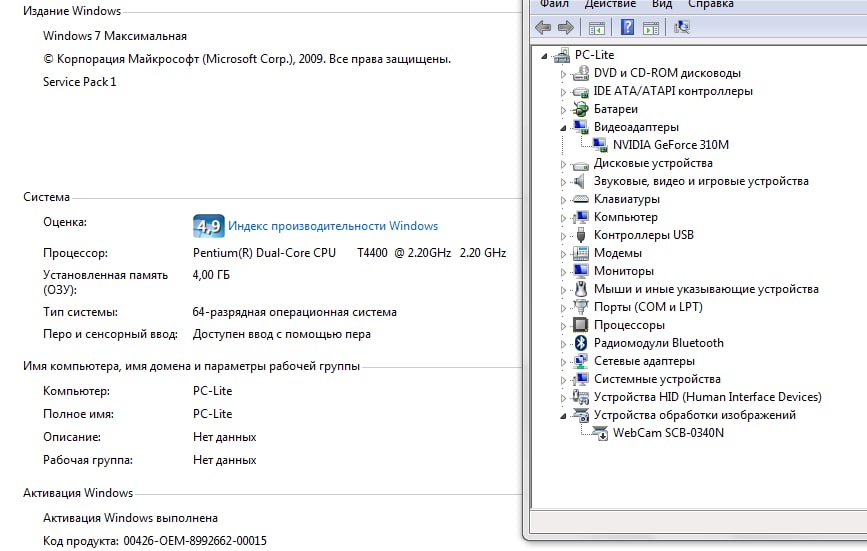Collapse the PC-Lite root node
Image resolution: width=867 pixels, height=551 pixels.
[544, 56]
